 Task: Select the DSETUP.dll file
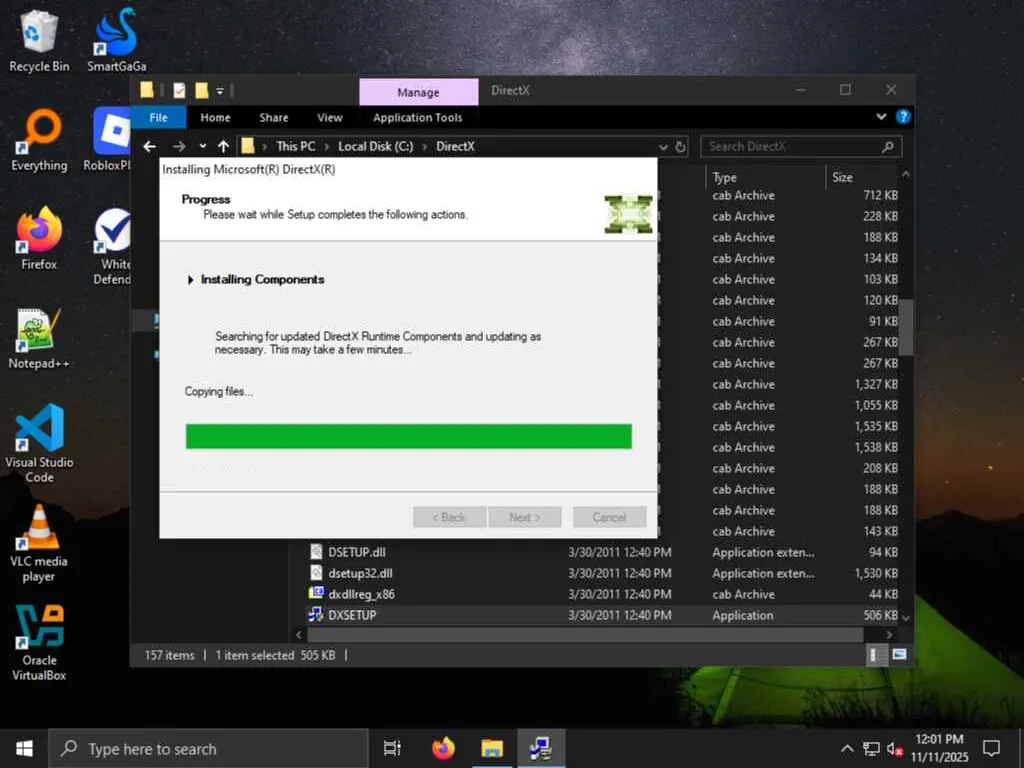(x=357, y=552)
